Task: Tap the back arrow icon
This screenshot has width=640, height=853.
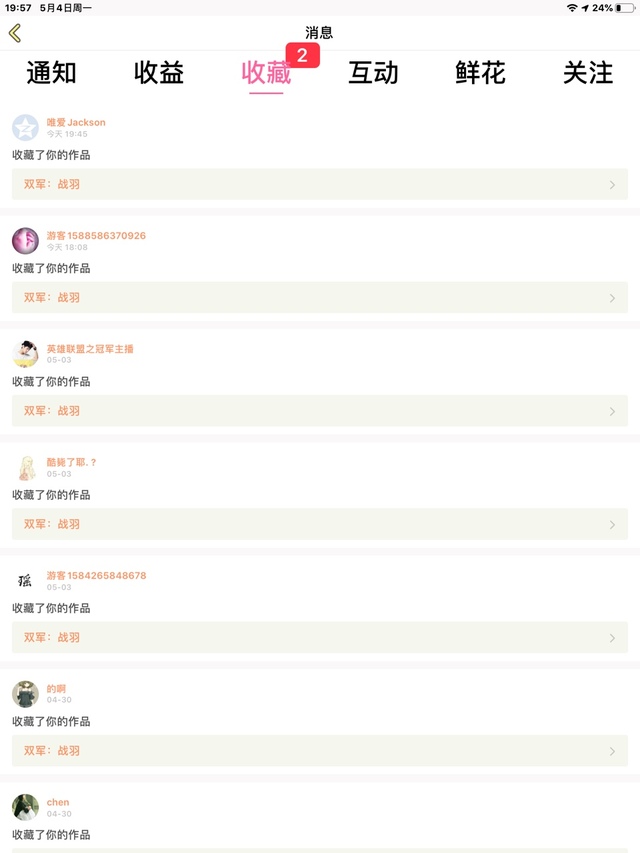Action: (x=15, y=33)
